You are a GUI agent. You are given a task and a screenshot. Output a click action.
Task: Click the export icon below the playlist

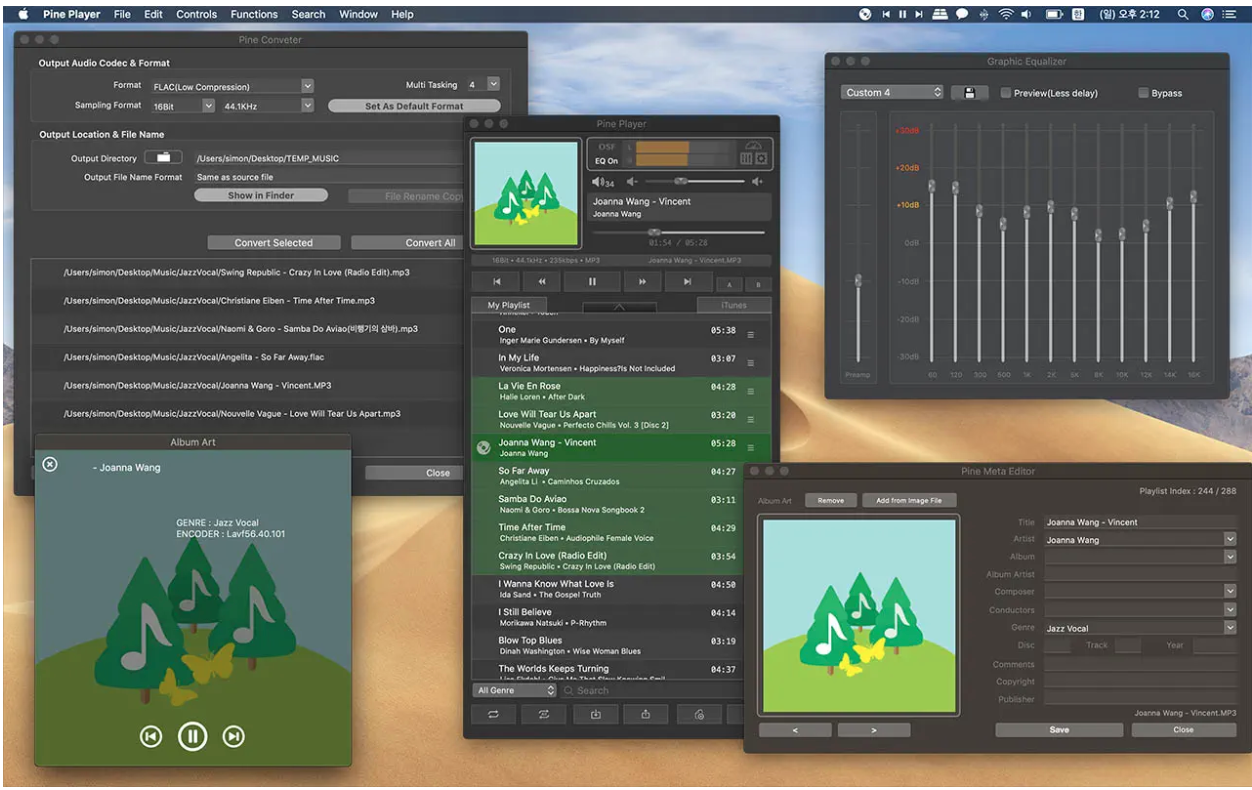(x=646, y=714)
